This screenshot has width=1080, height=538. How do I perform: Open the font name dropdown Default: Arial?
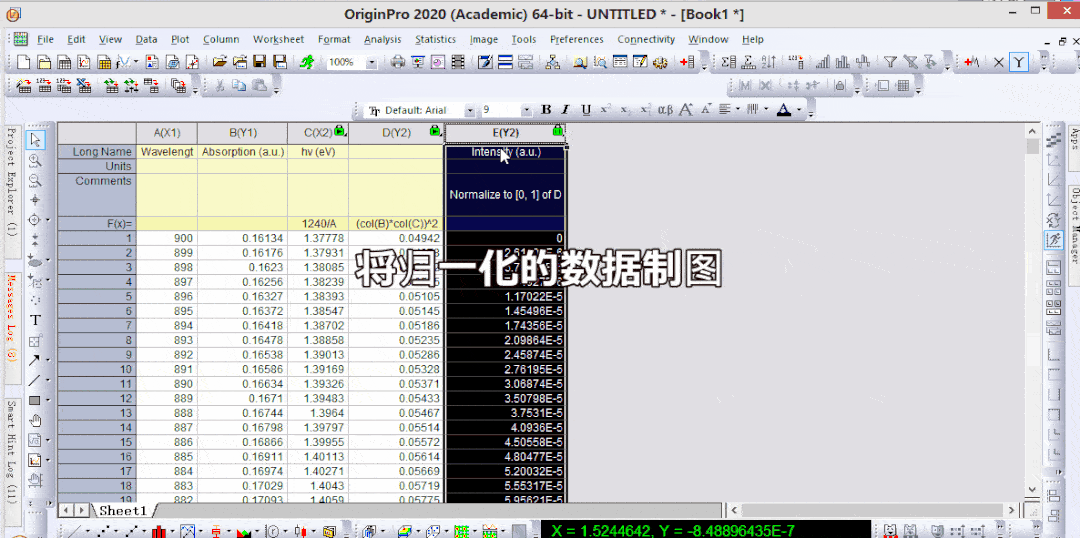pos(470,110)
